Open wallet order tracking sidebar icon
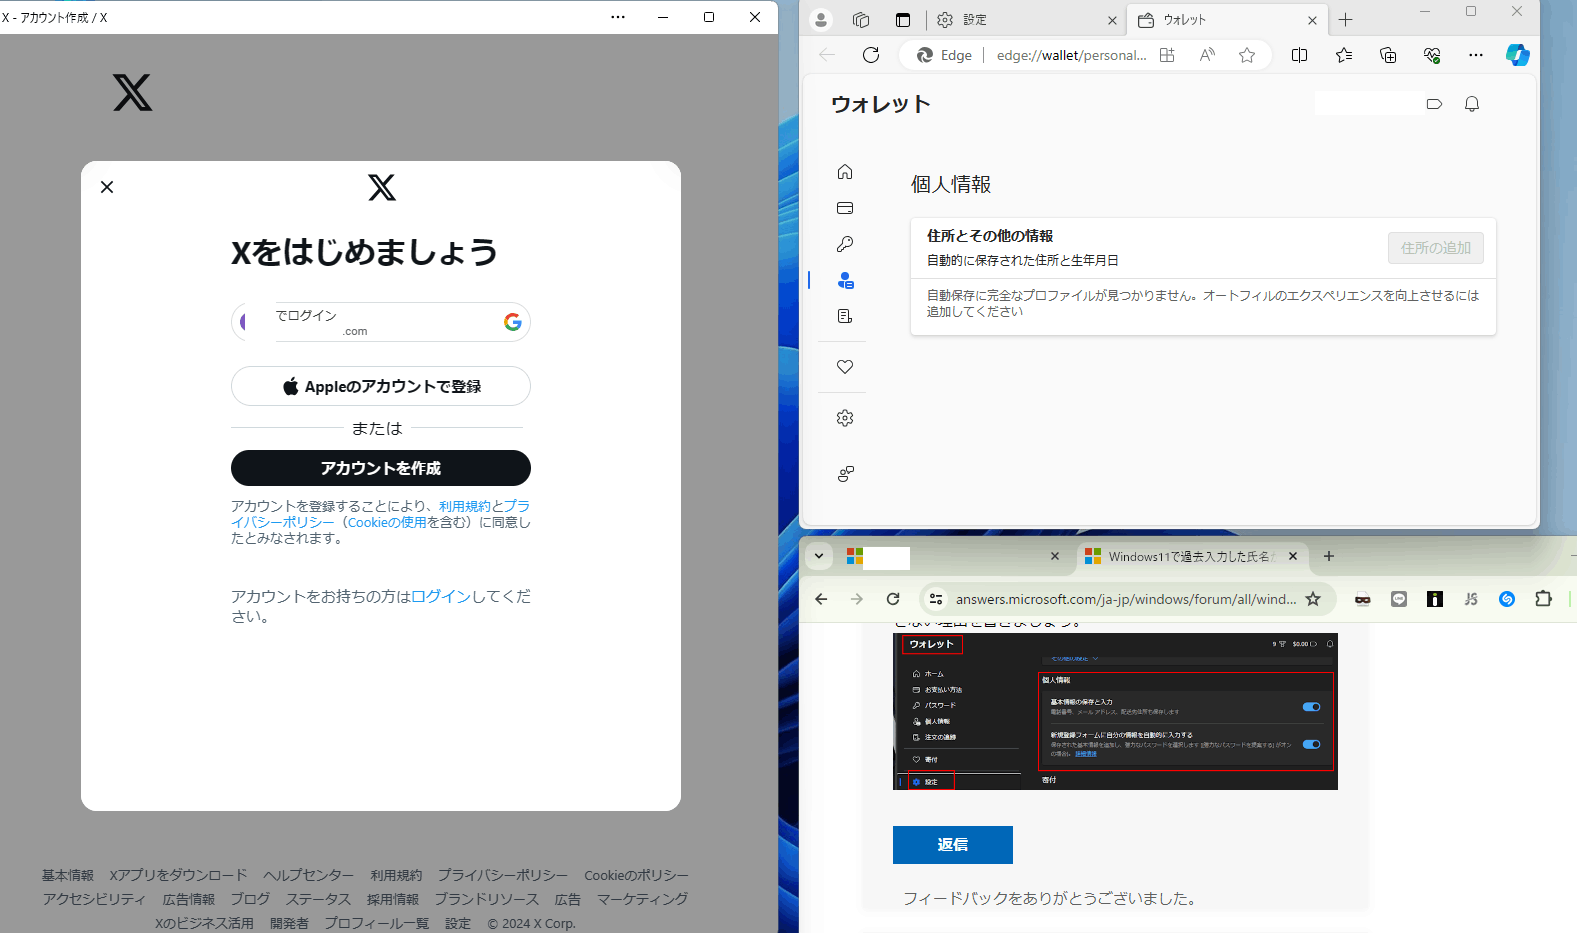The height and width of the screenshot is (933, 1577). tap(845, 316)
